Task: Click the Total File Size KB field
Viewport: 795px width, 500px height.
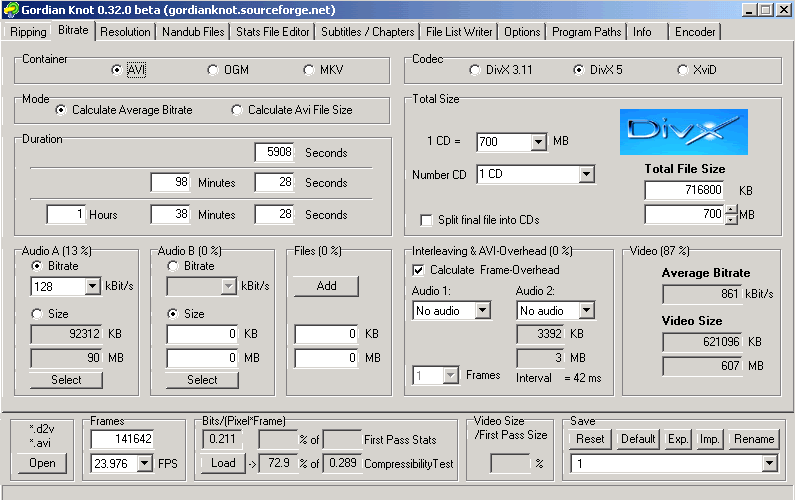Action: 684,190
